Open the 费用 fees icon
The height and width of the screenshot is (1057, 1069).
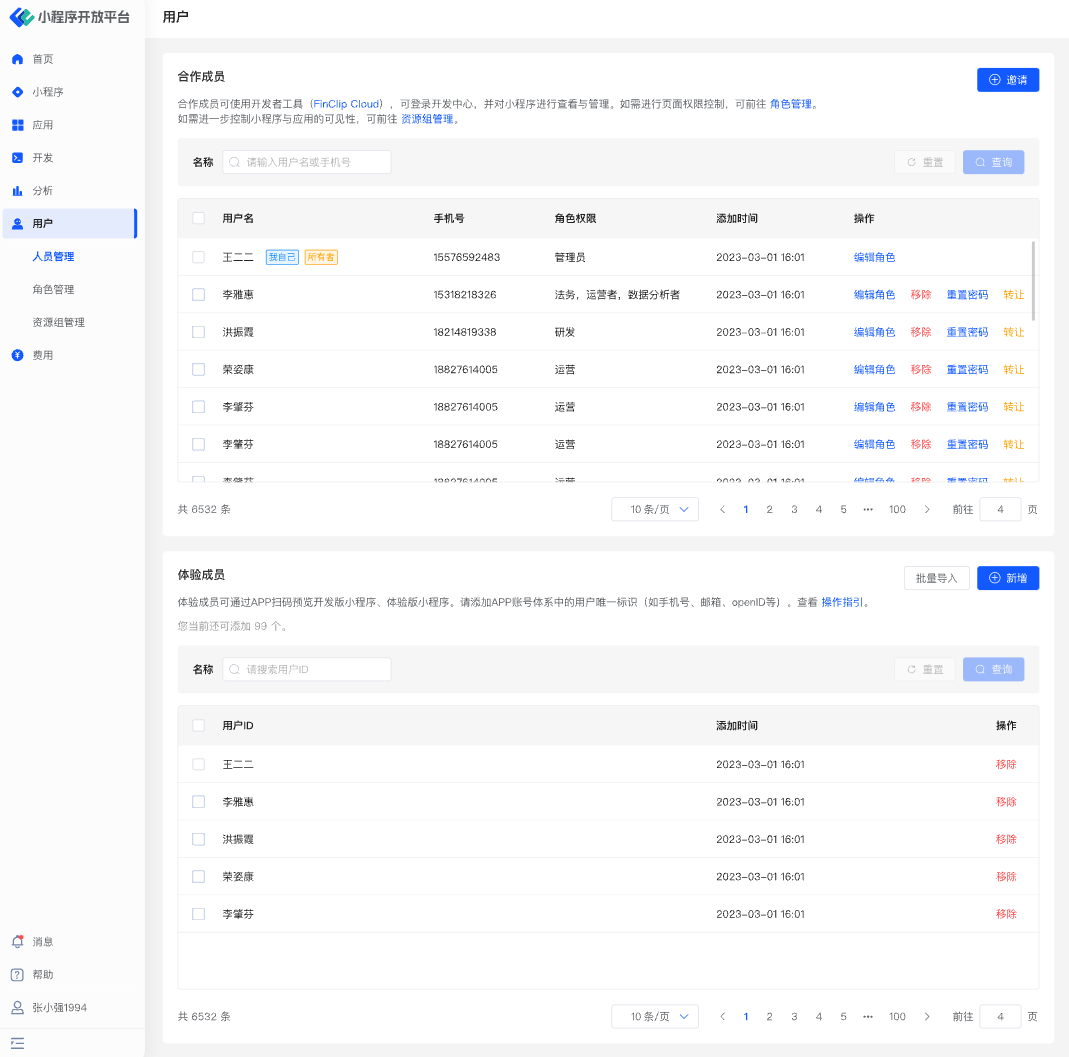point(17,355)
